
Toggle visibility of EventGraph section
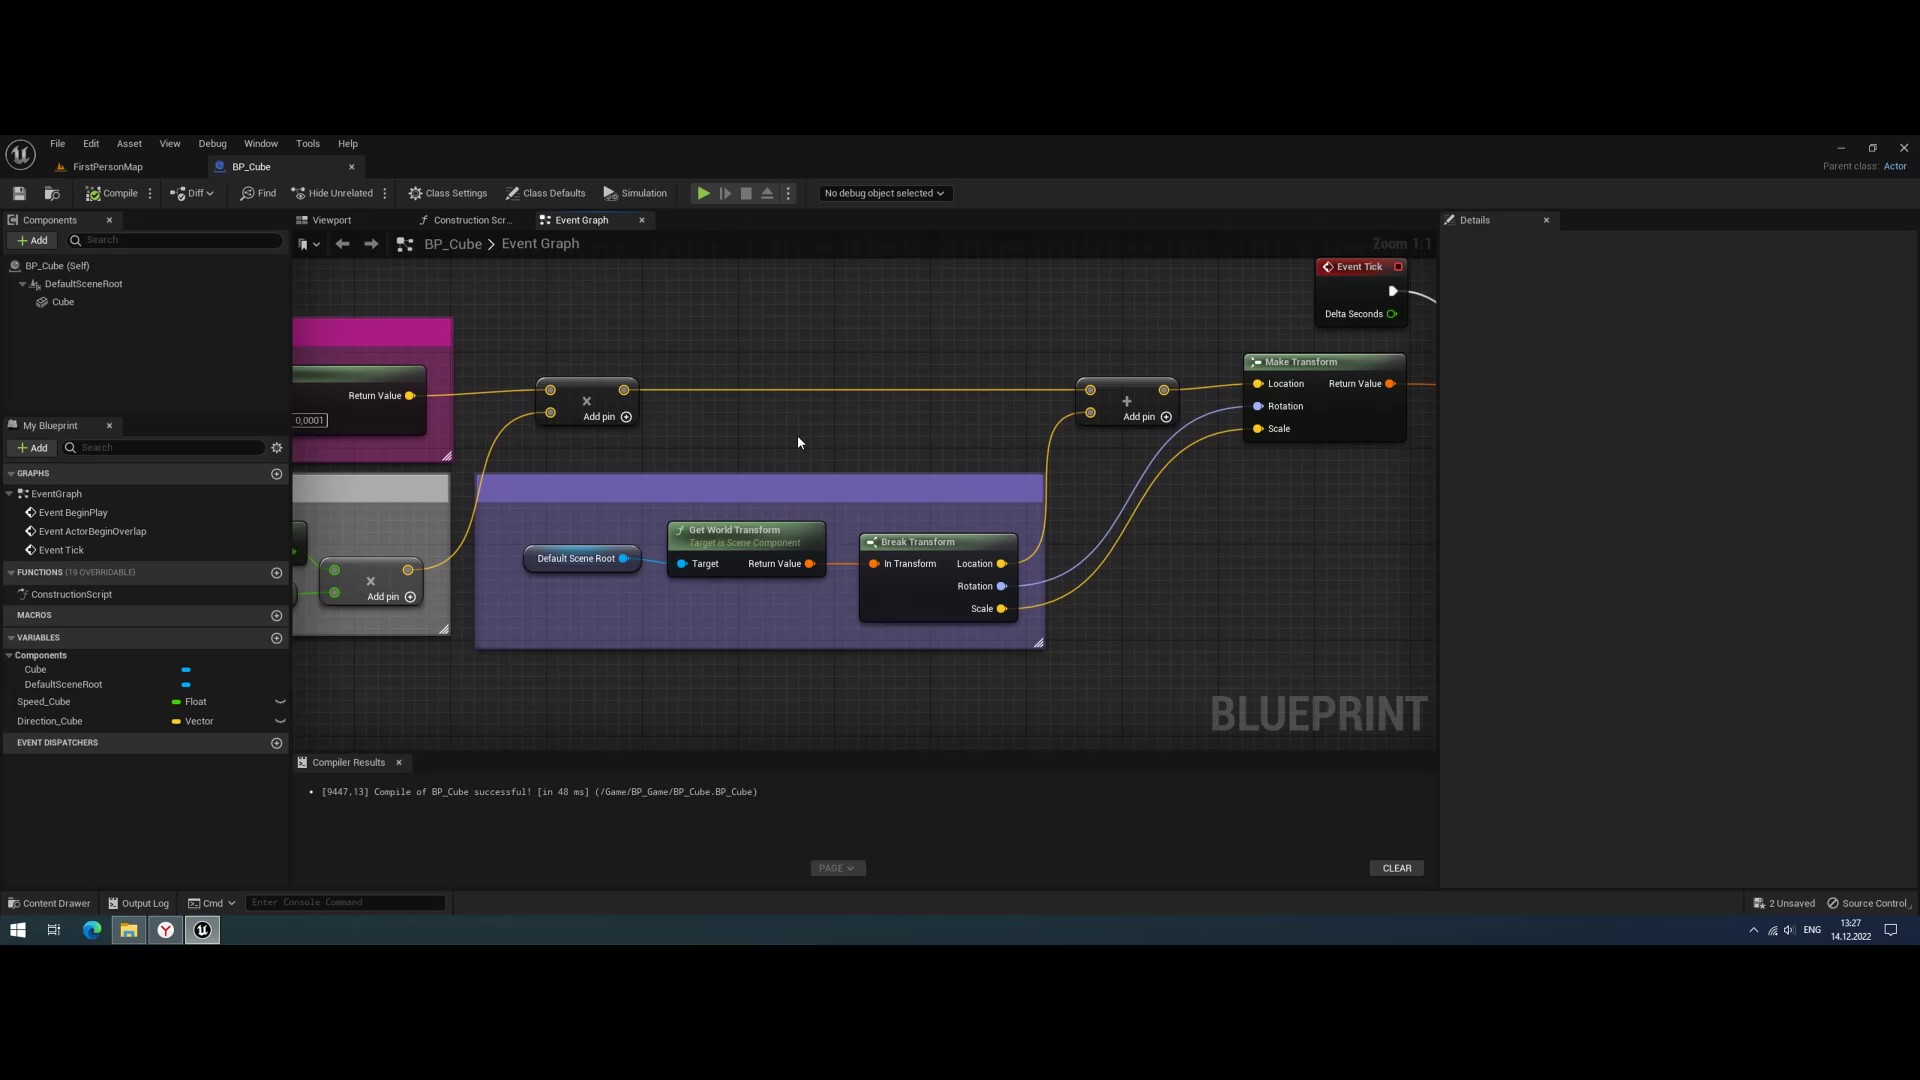tap(11, 493)
